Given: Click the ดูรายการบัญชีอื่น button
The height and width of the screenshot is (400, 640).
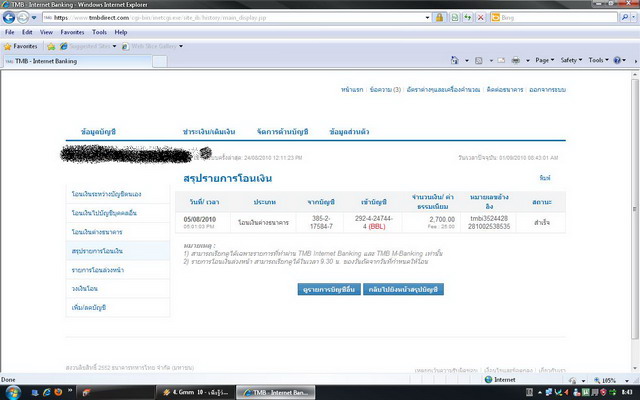Looking at the screenshot, I should coord(328,288).
